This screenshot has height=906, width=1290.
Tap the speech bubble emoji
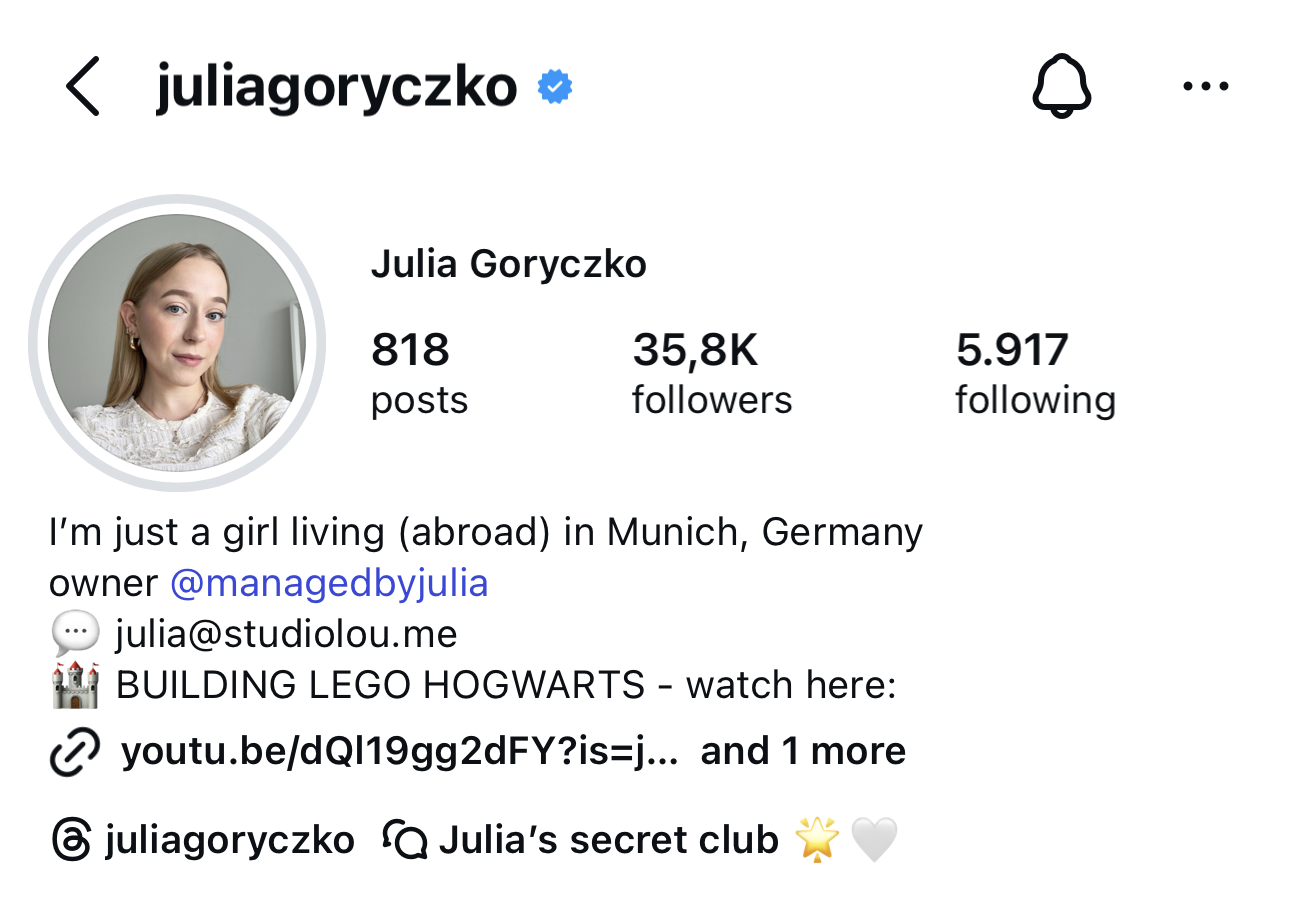(74, 634)
